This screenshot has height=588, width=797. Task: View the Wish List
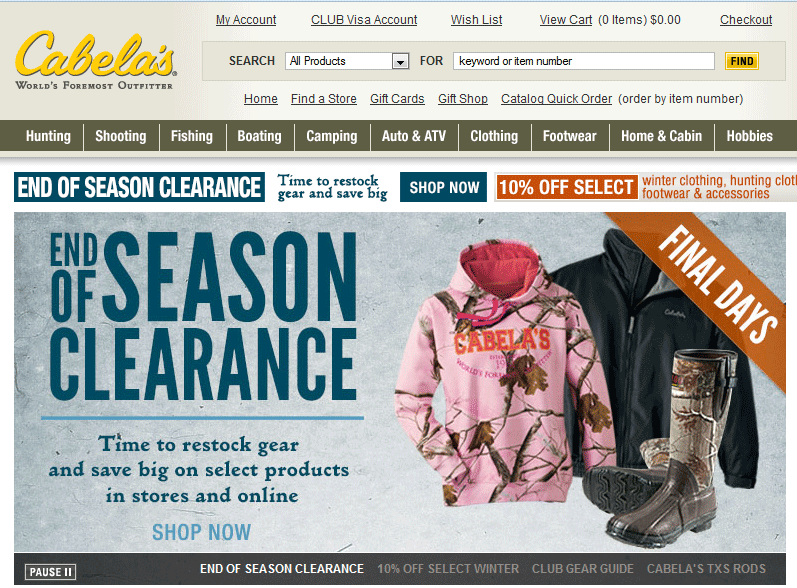pyautogui.click(x=476, y=20)
